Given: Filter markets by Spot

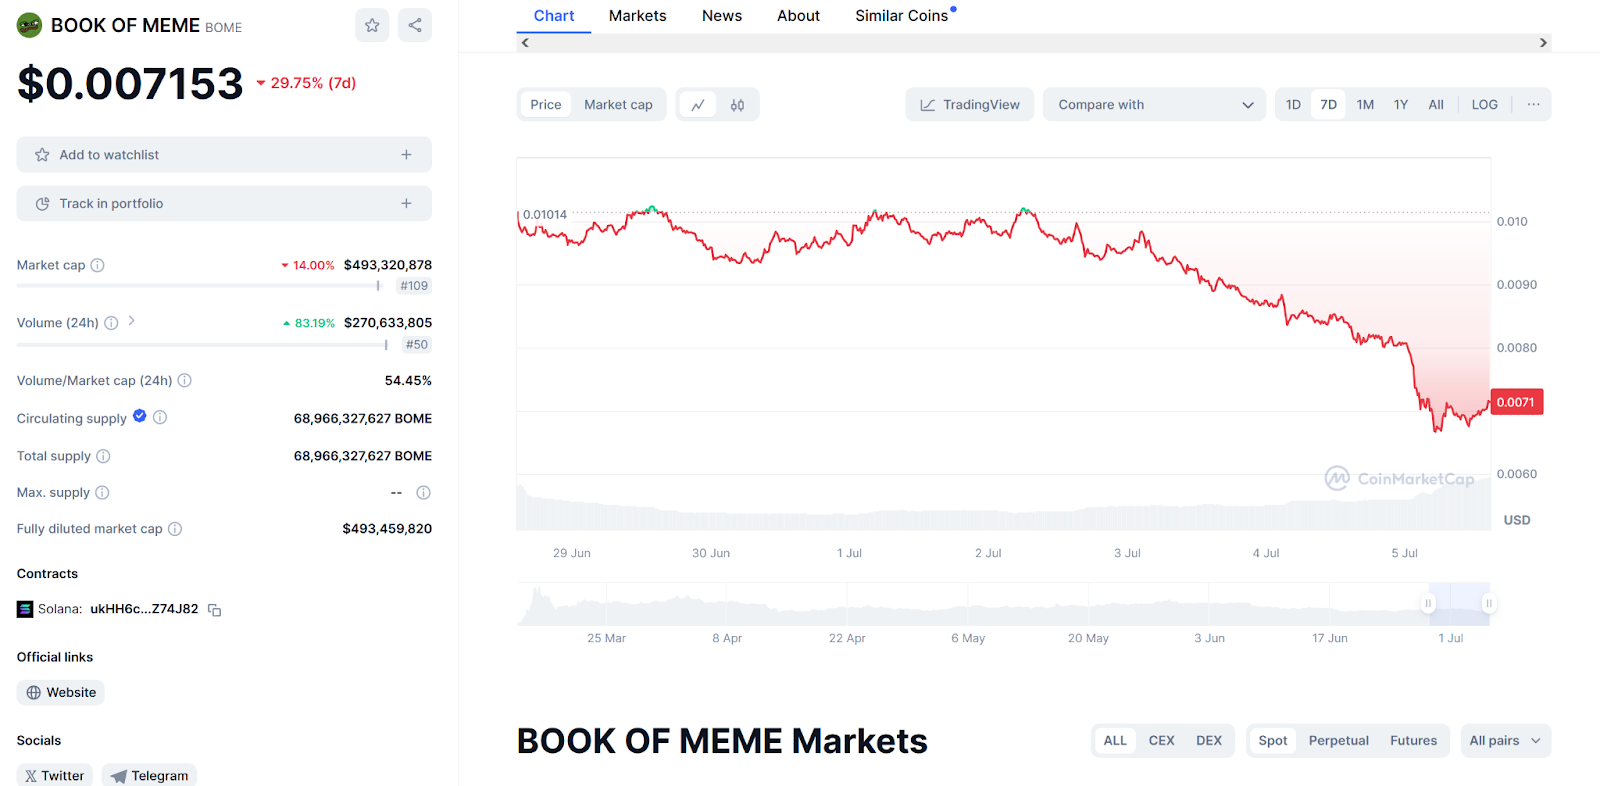Looking at the screenshot, I should 1273,741.
